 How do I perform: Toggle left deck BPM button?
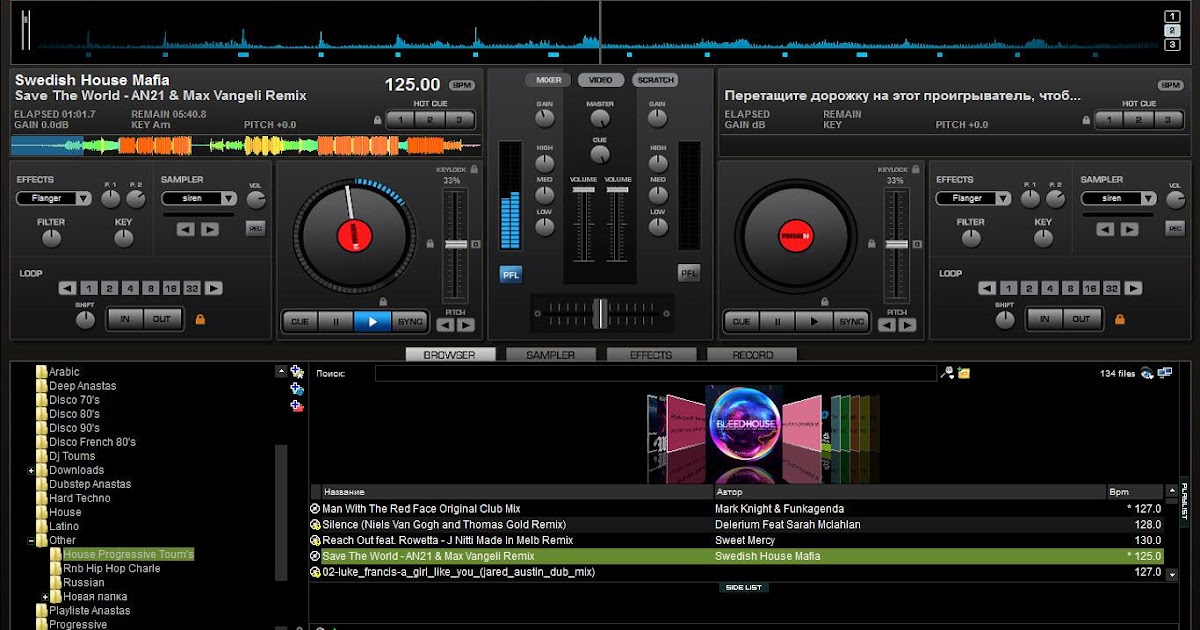(461, 85)
